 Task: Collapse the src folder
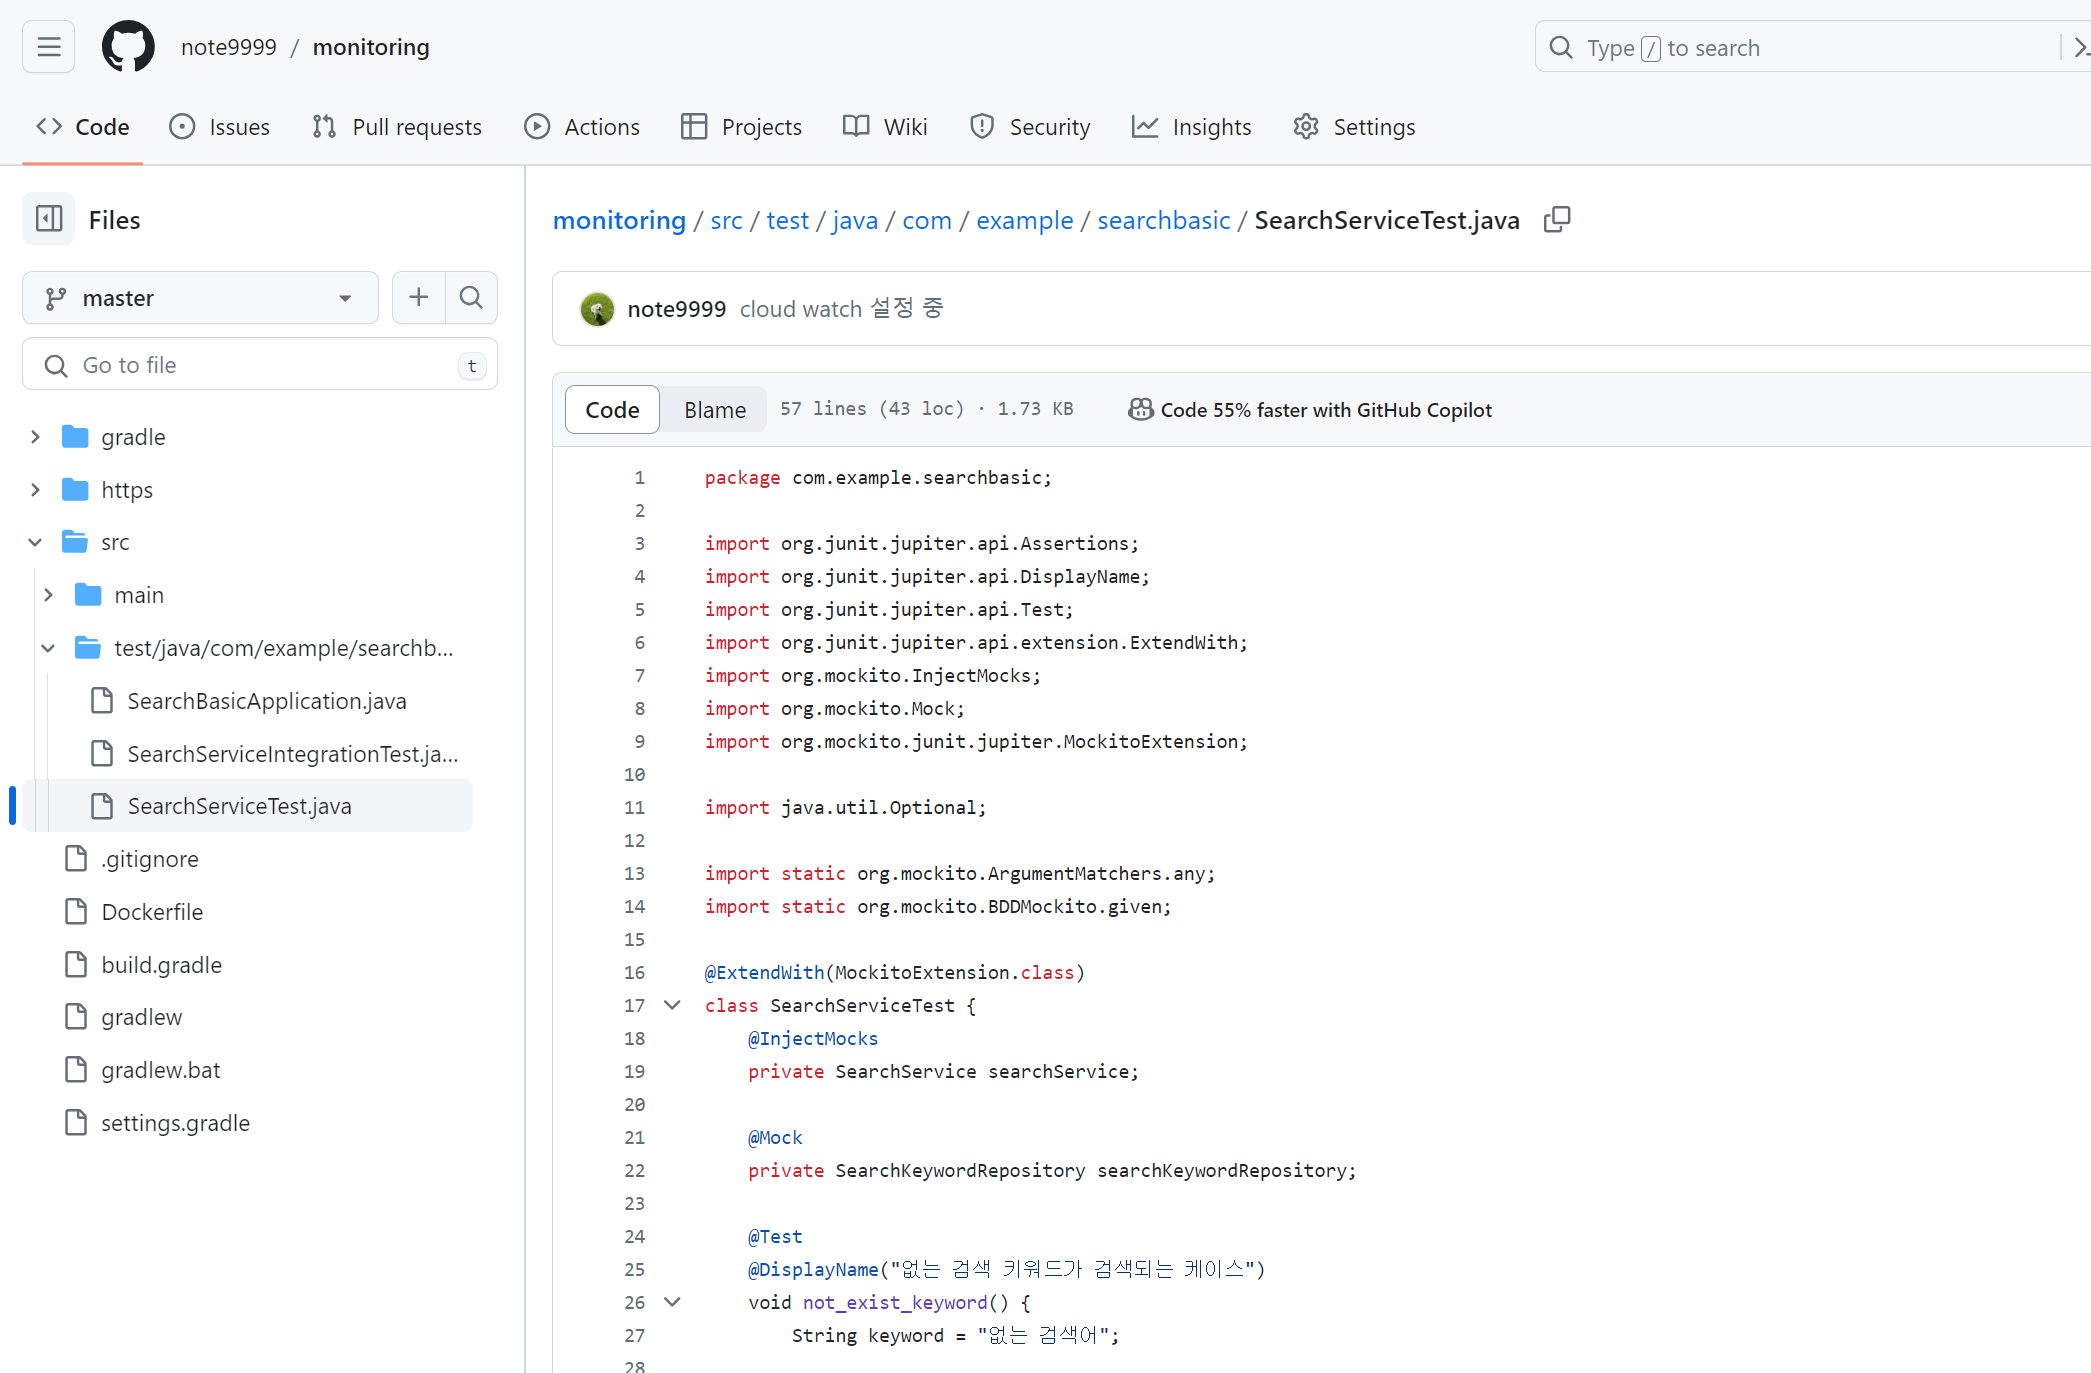[36, 542]
